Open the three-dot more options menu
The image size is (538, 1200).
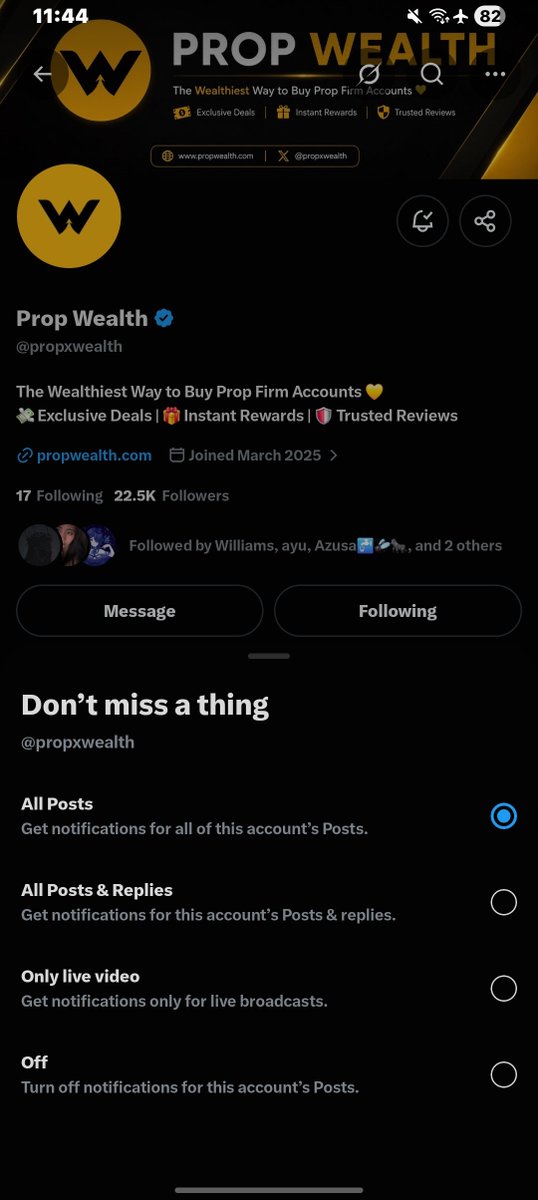click(494, 74)
